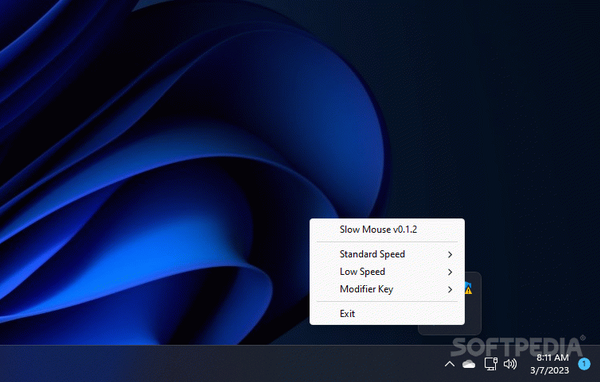
Task: Click the warning shield icon in tray overflow
Action: (468, 288)
